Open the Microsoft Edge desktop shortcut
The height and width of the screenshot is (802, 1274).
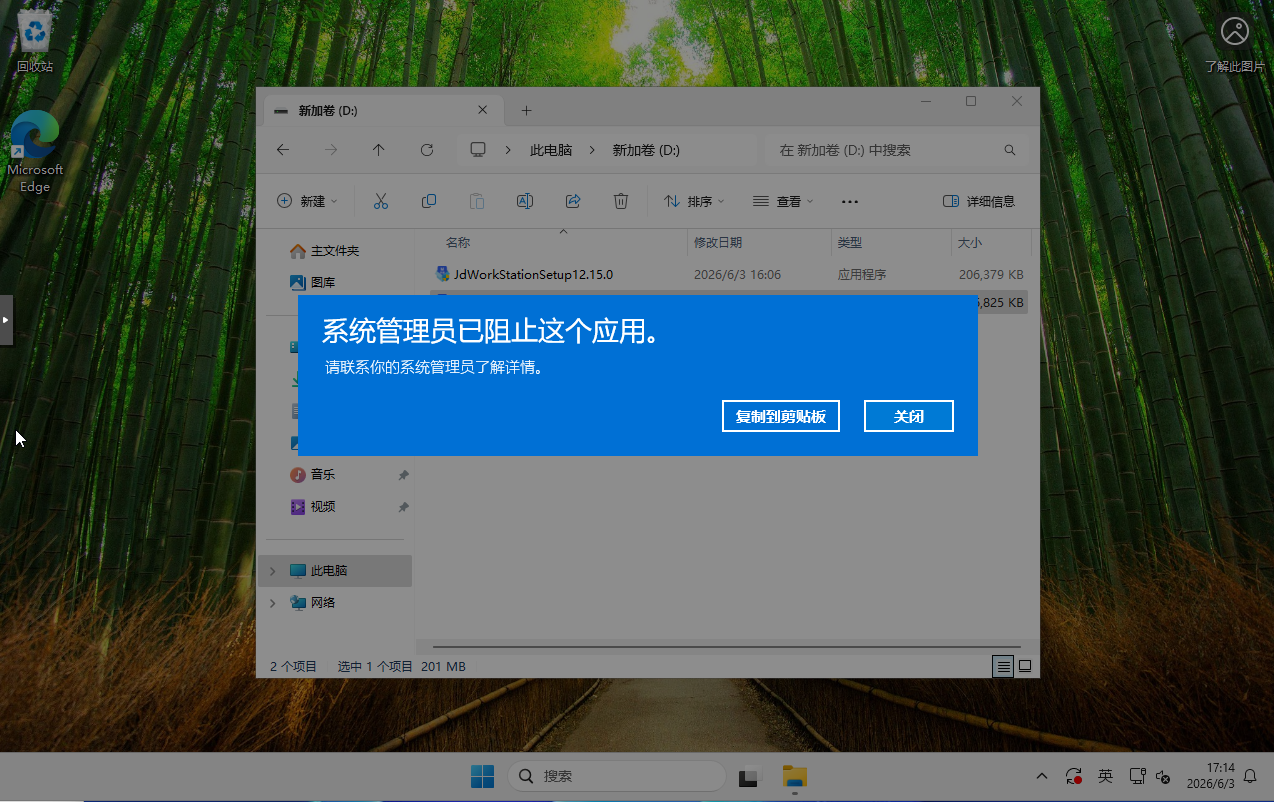(35, 151)
